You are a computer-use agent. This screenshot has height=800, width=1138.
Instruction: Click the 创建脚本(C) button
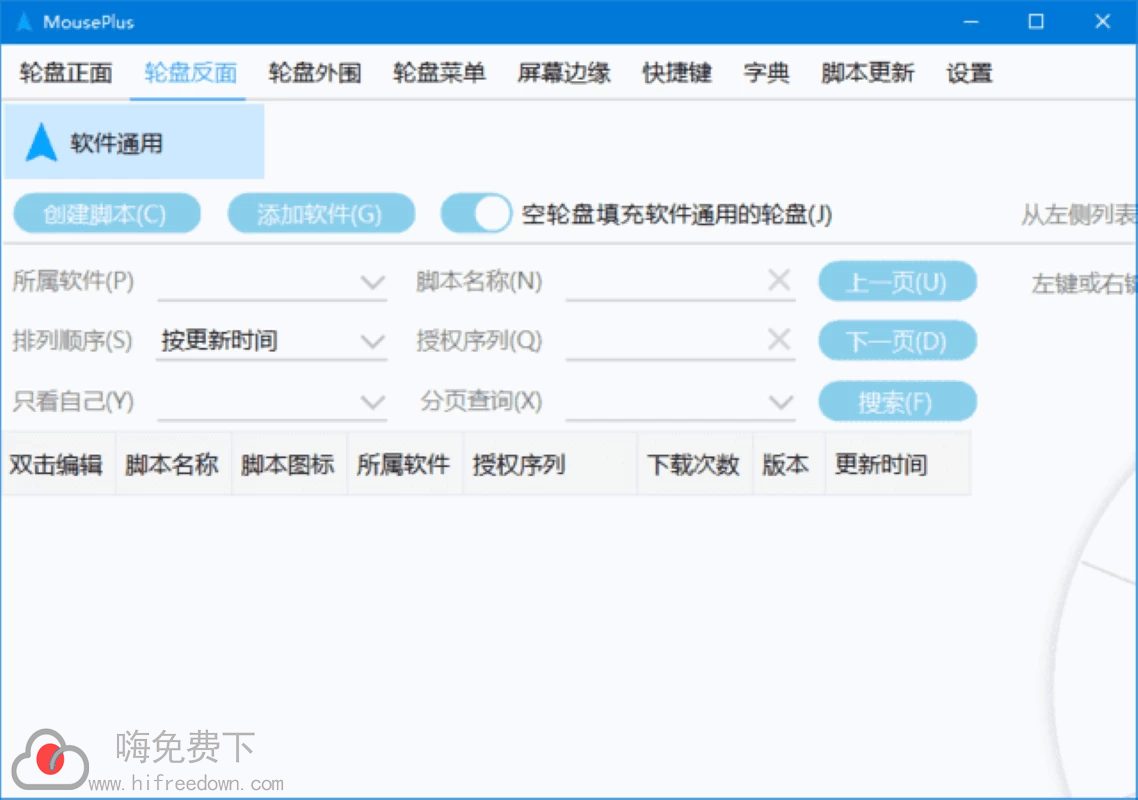click(x=107, y=213)
